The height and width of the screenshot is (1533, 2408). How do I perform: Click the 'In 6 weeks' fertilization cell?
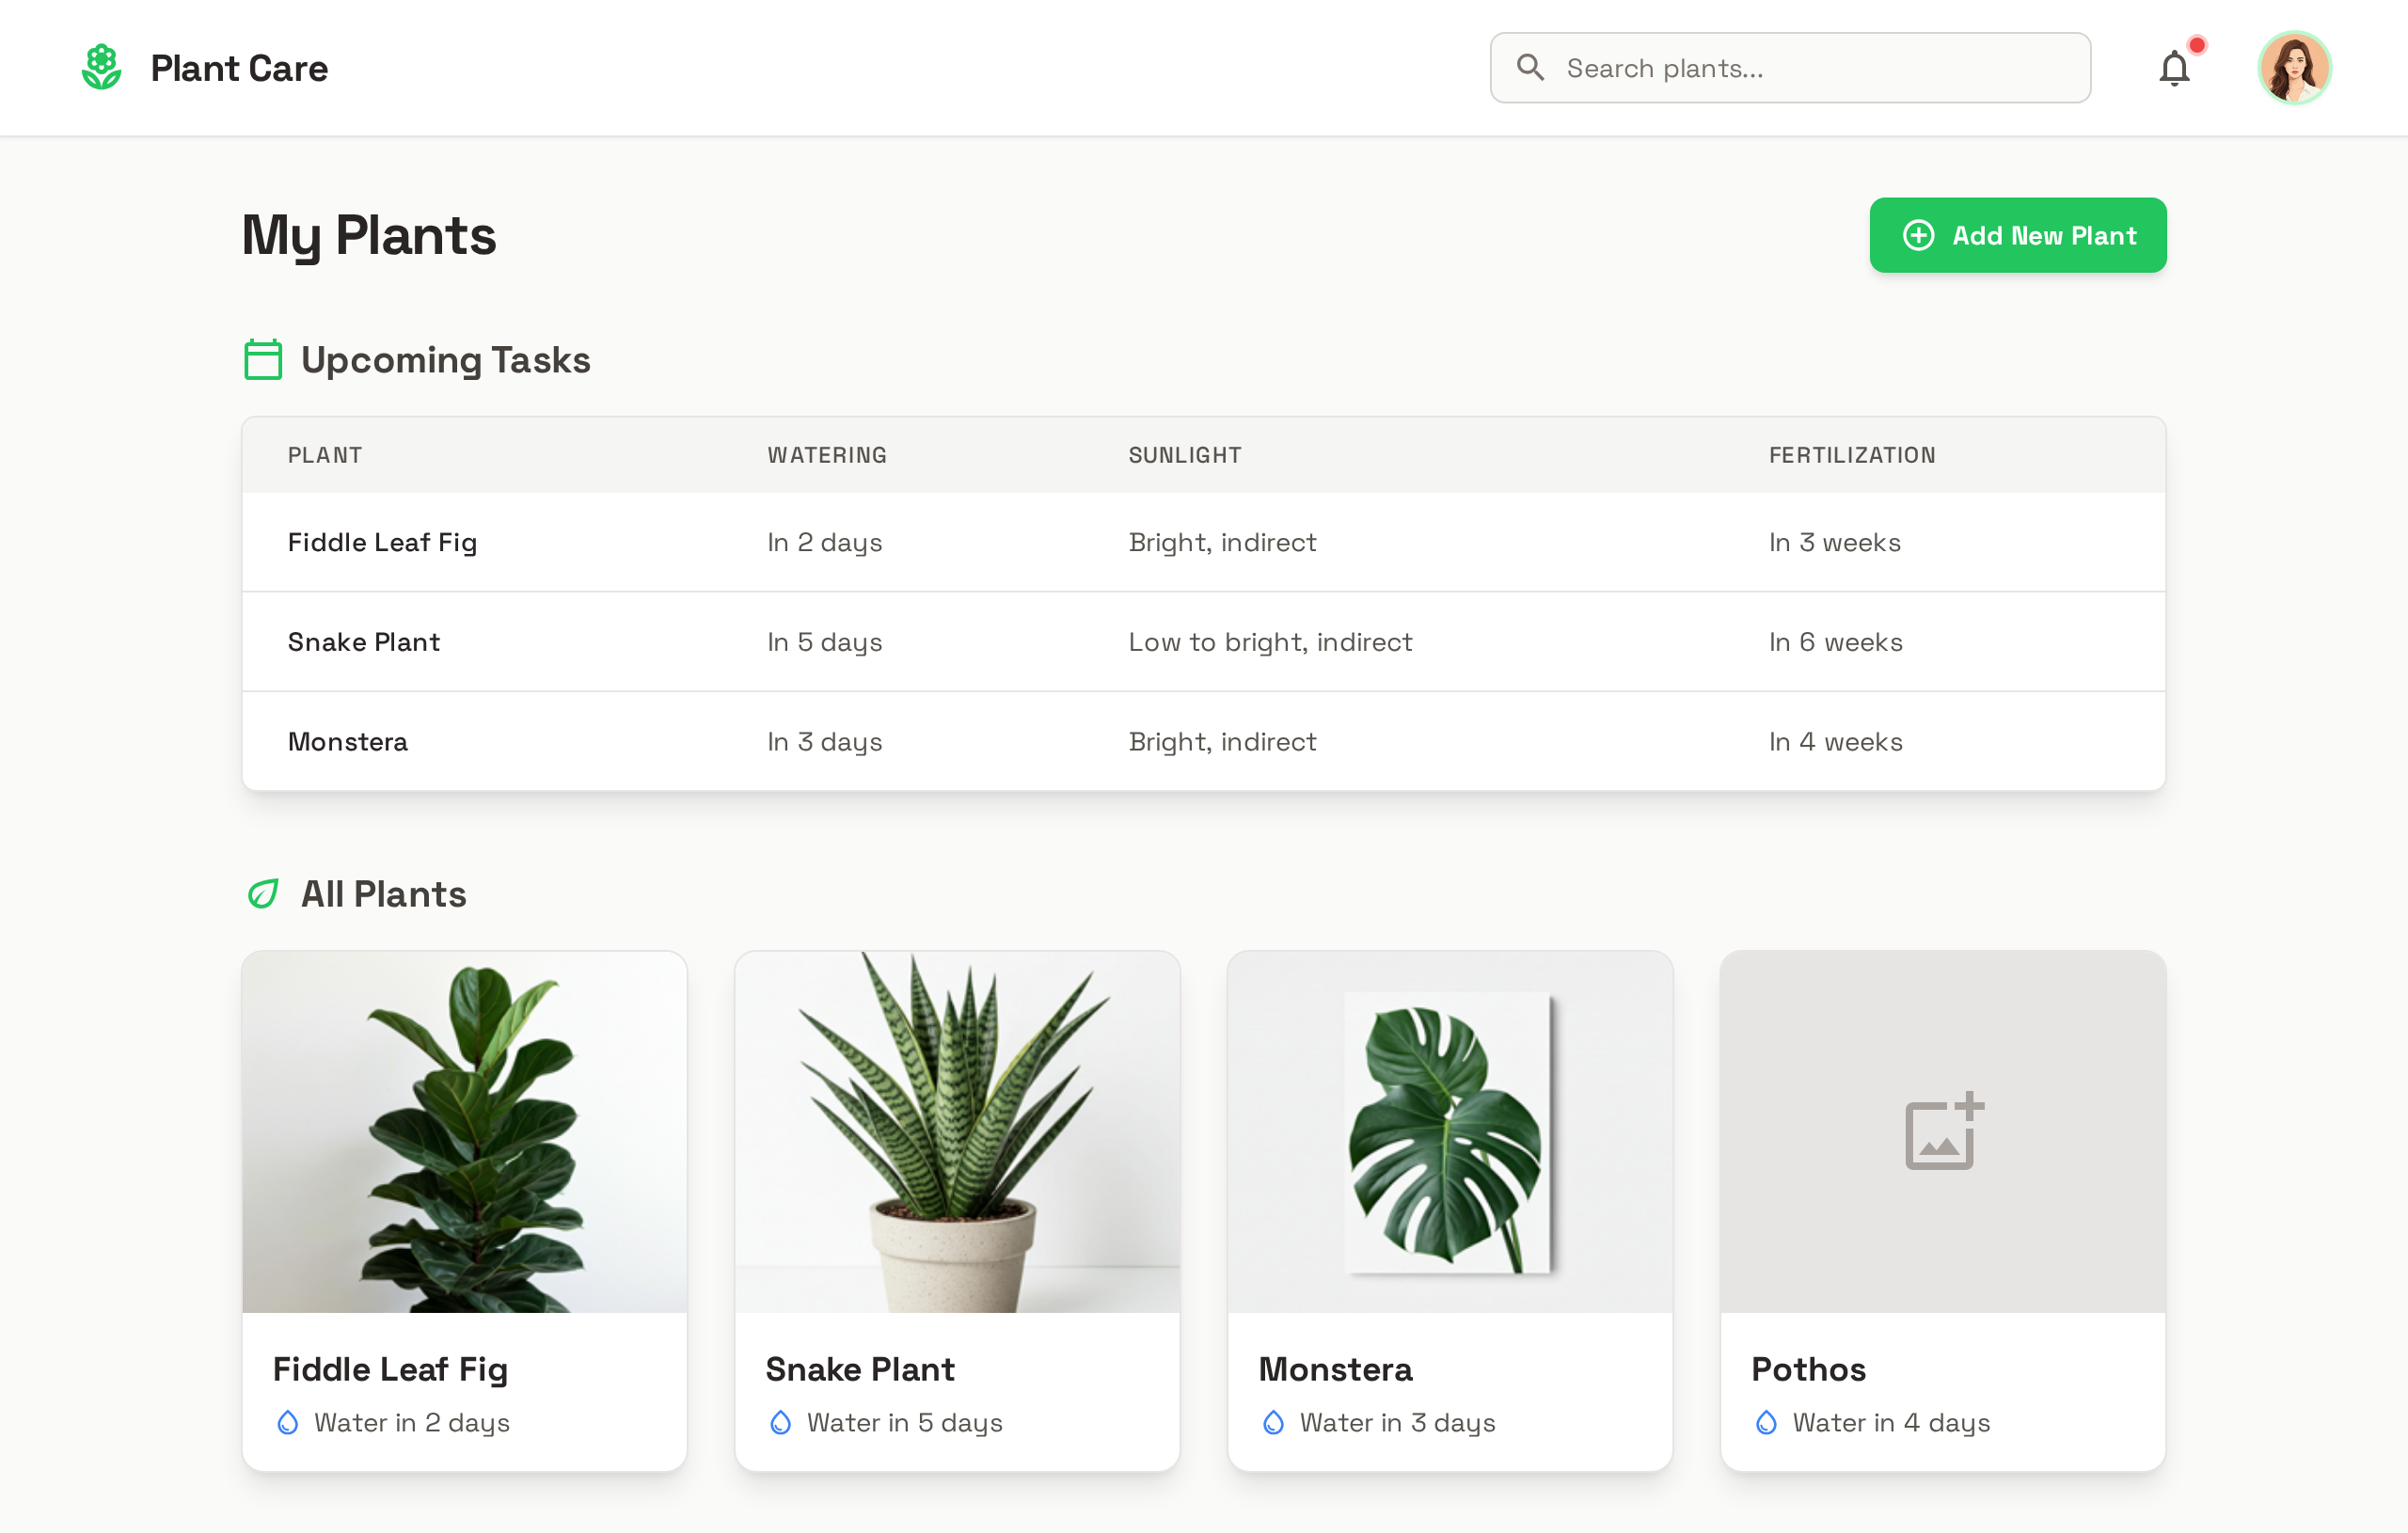pyautogui.click(x=1836, y=642)
